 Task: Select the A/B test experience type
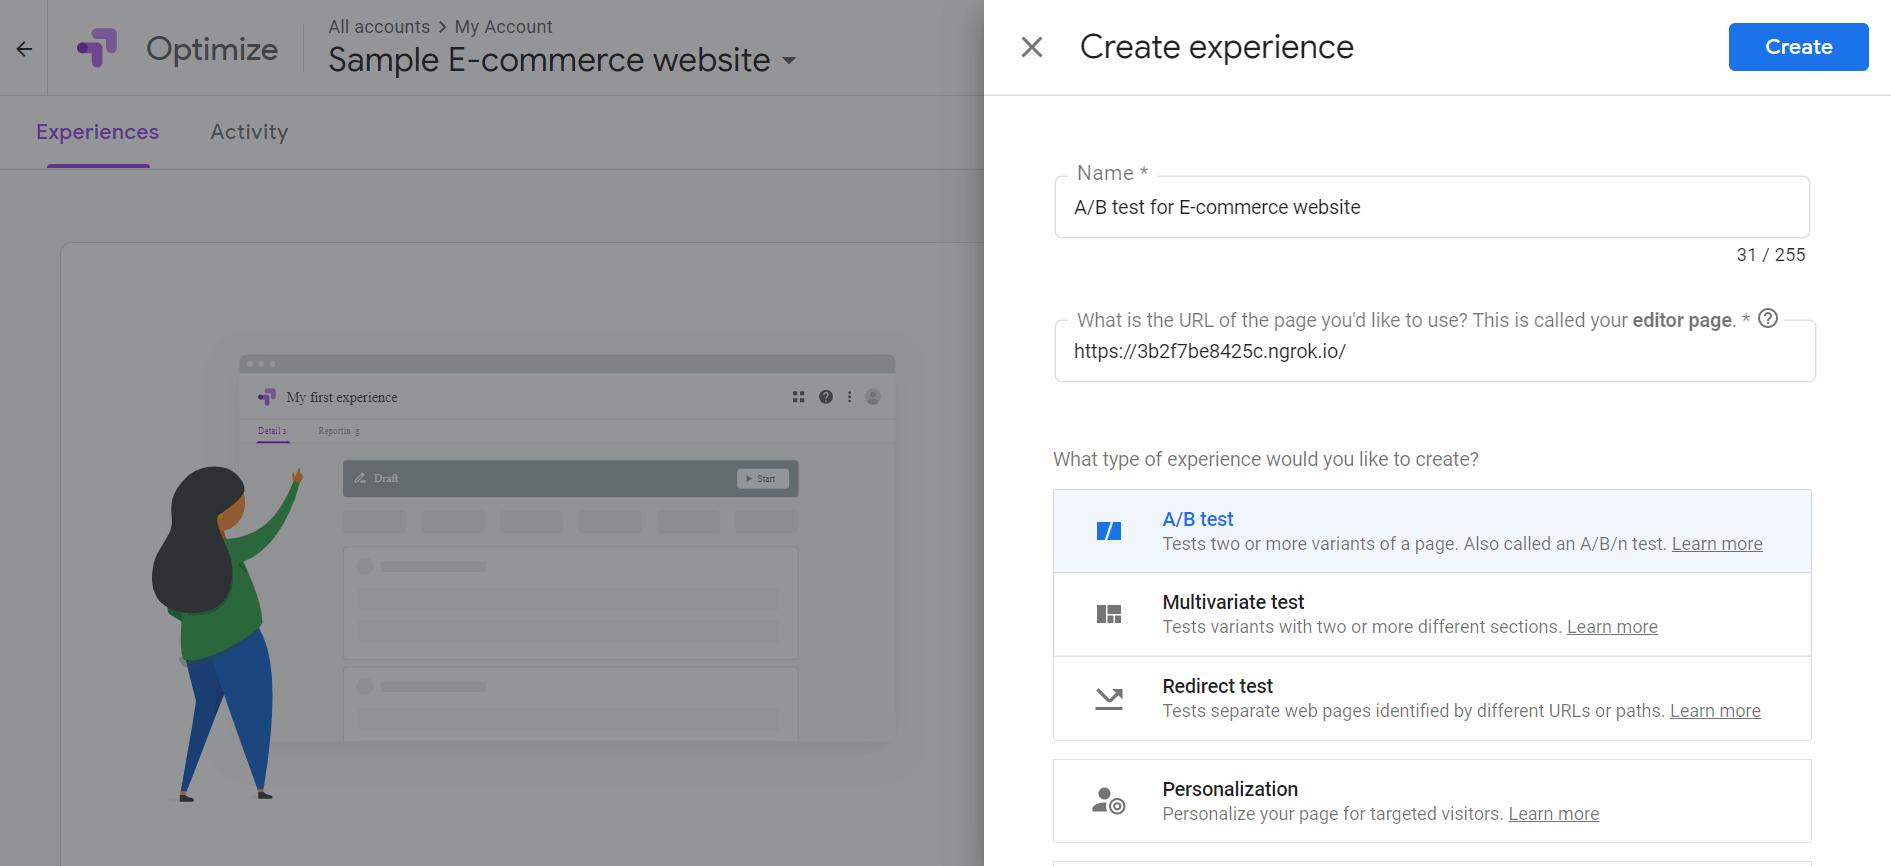coord(1432,531)
